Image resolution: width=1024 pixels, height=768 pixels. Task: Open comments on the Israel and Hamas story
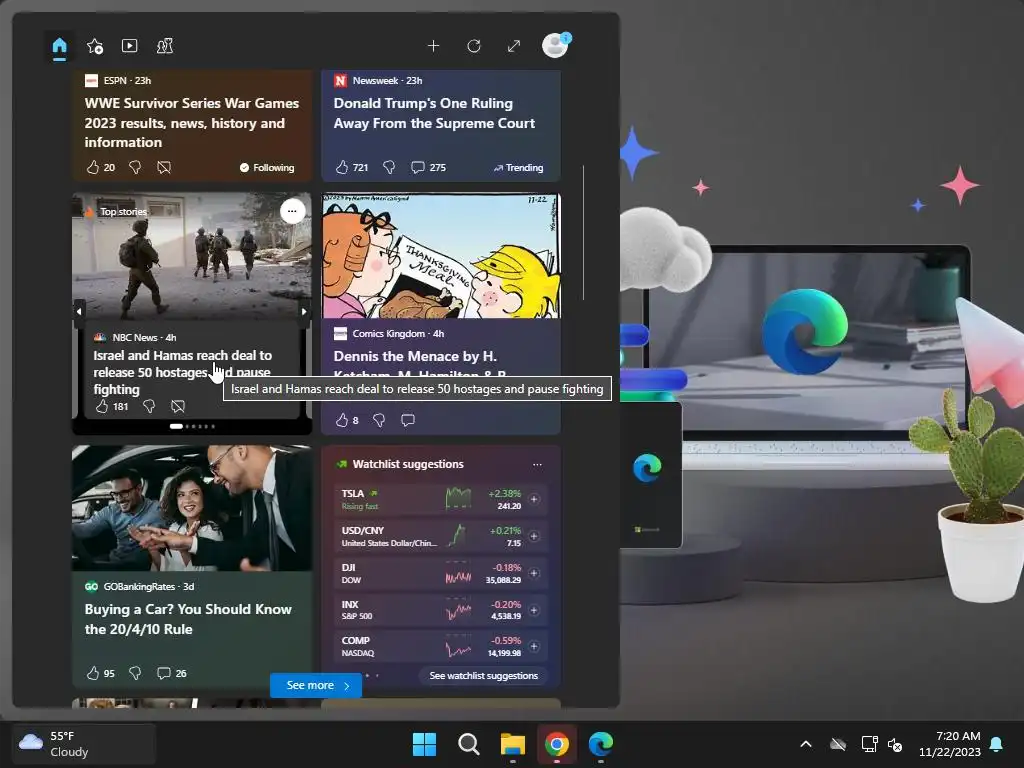pos(178,406)
